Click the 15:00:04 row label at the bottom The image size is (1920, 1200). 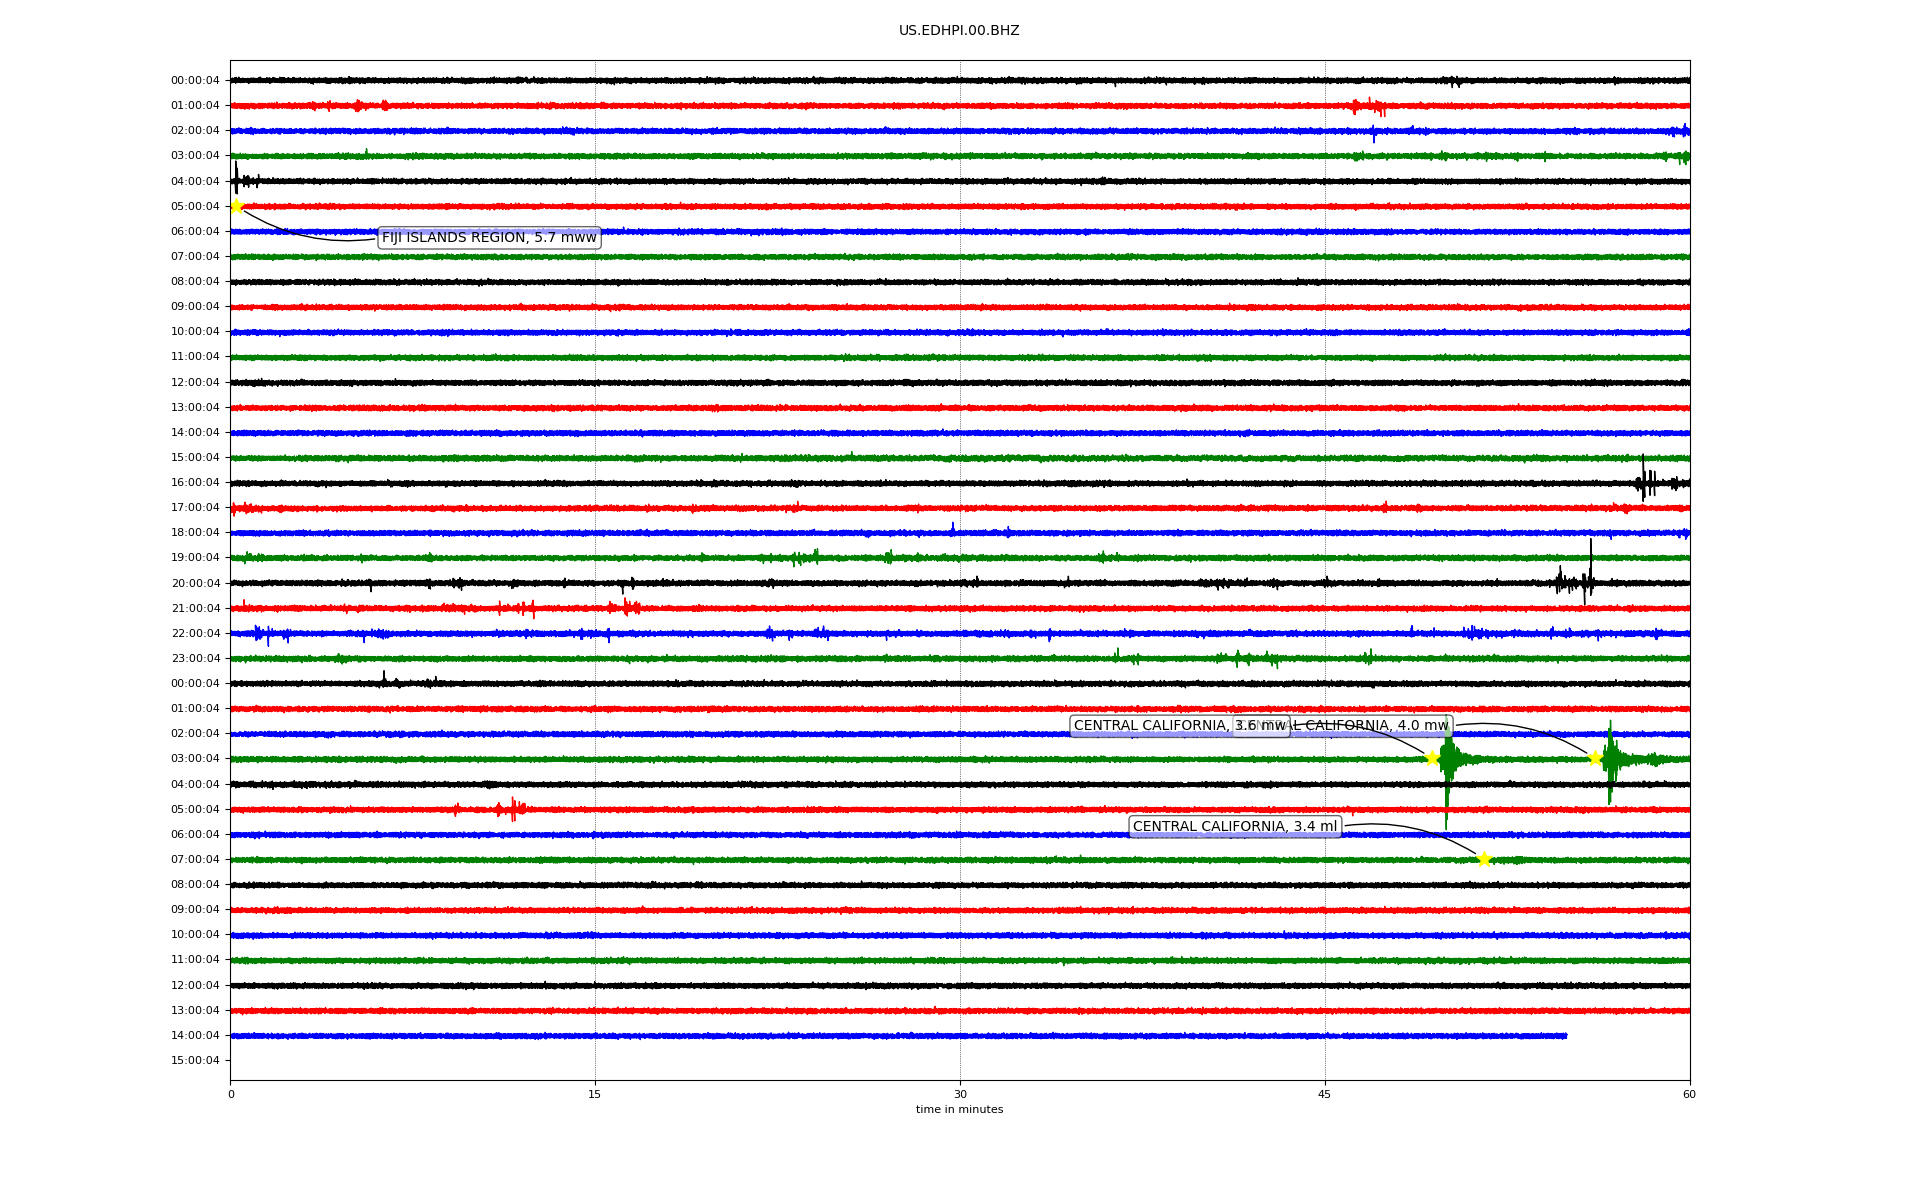pyautogui.click(x=195, y=1061)
